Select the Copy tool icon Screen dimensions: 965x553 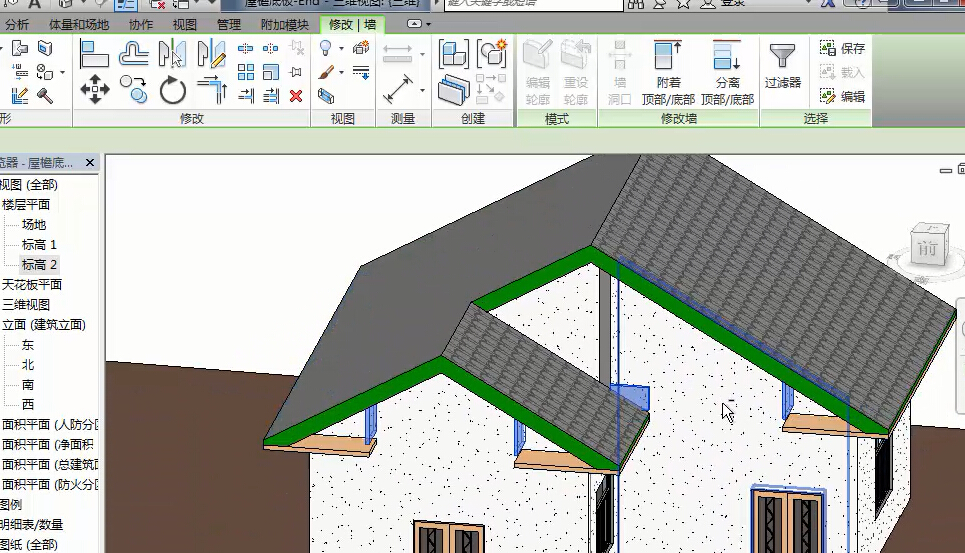[134, 91]
